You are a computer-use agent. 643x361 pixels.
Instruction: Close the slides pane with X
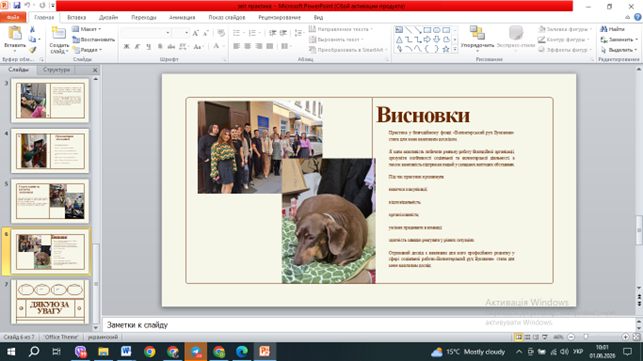pos(95,70)
